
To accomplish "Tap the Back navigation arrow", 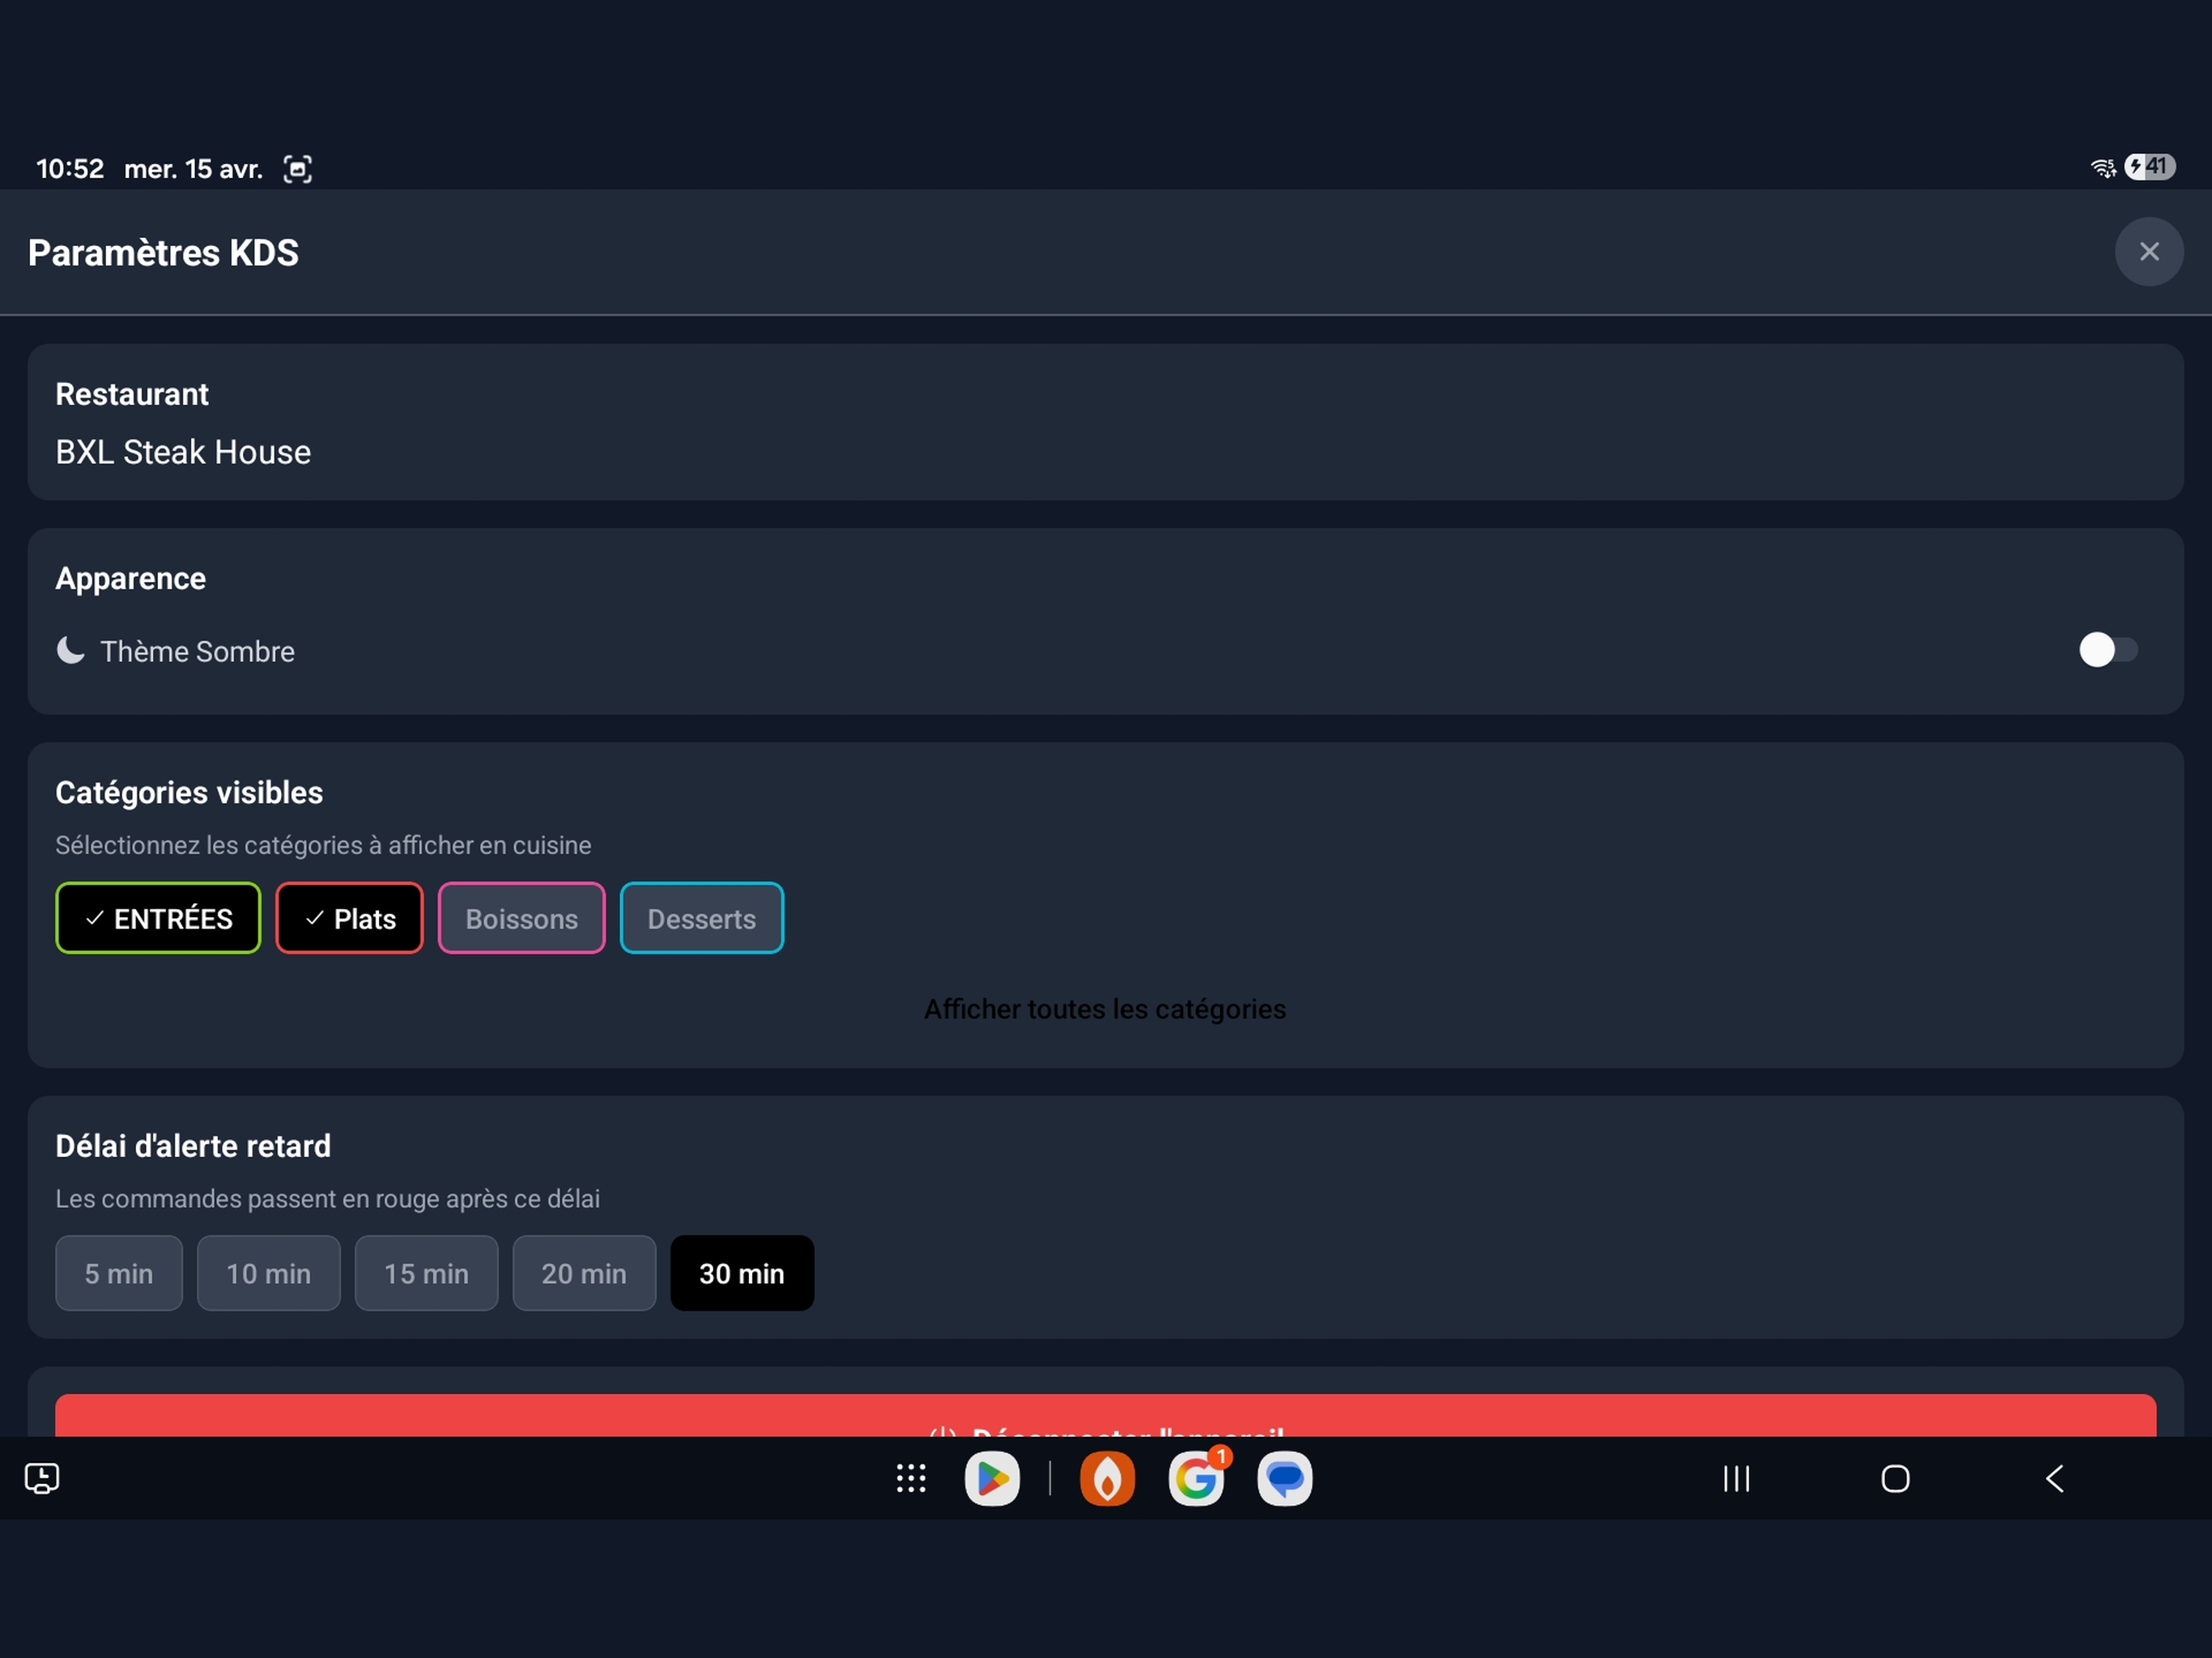I will [2054, 1478].
